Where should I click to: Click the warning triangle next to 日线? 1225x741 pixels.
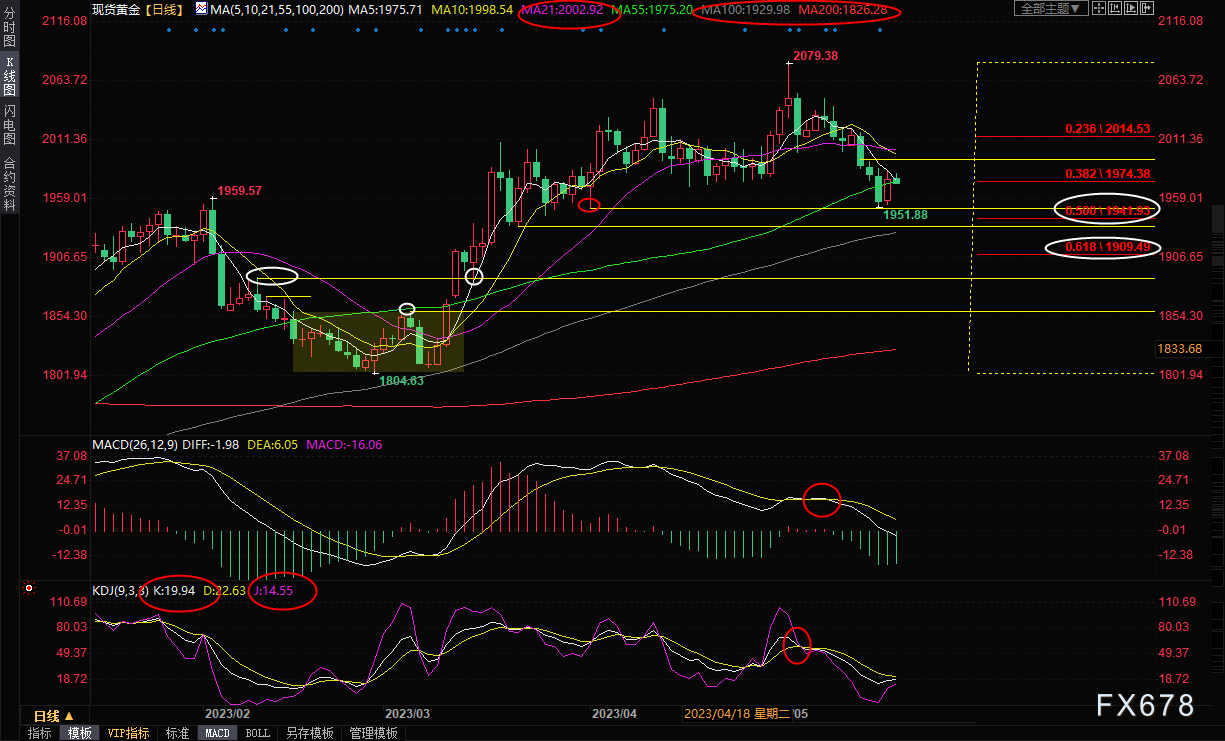68,716
